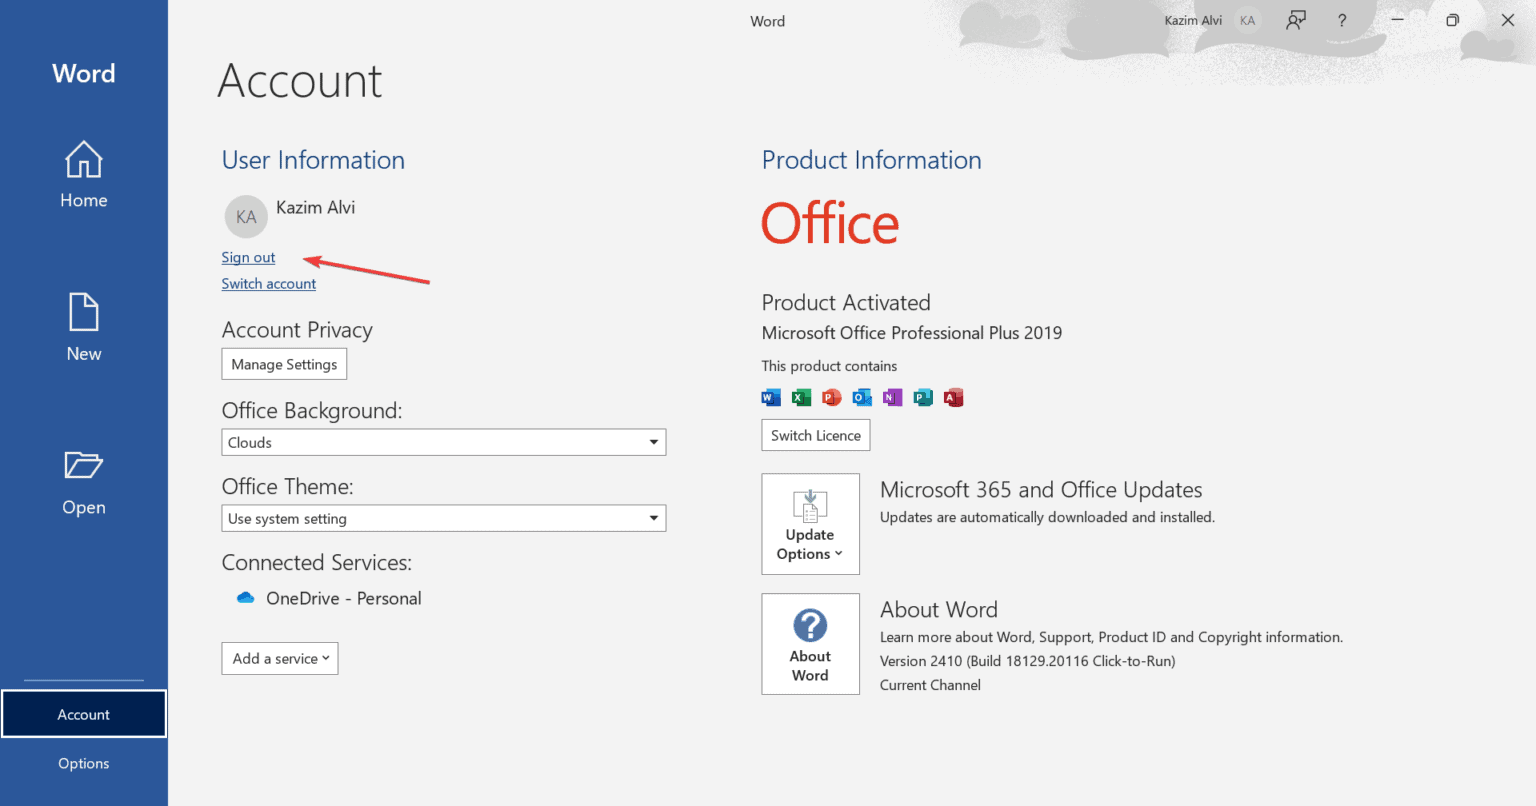Select the Account tab in sidebar
The height and width of the screenshot is (806, 1536).
coord(84,714)
